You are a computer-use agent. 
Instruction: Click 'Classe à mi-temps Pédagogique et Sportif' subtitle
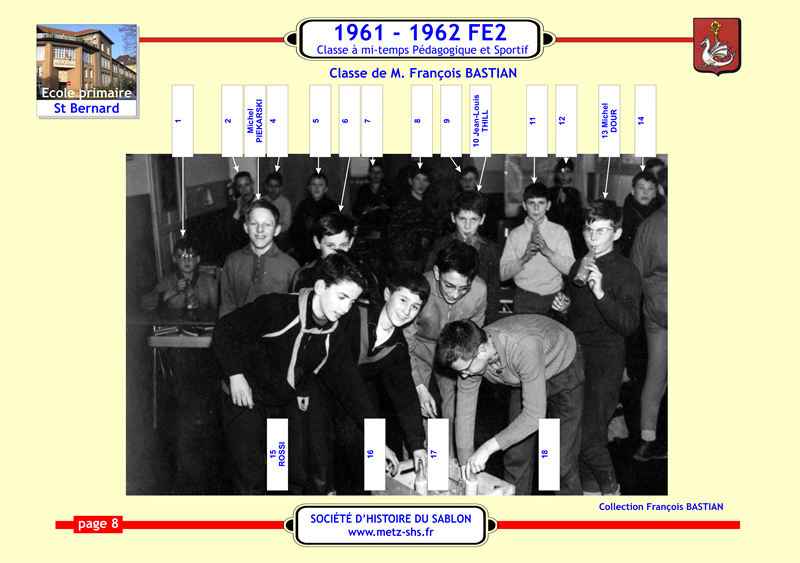pyautogui.click(x=422, y=50)
